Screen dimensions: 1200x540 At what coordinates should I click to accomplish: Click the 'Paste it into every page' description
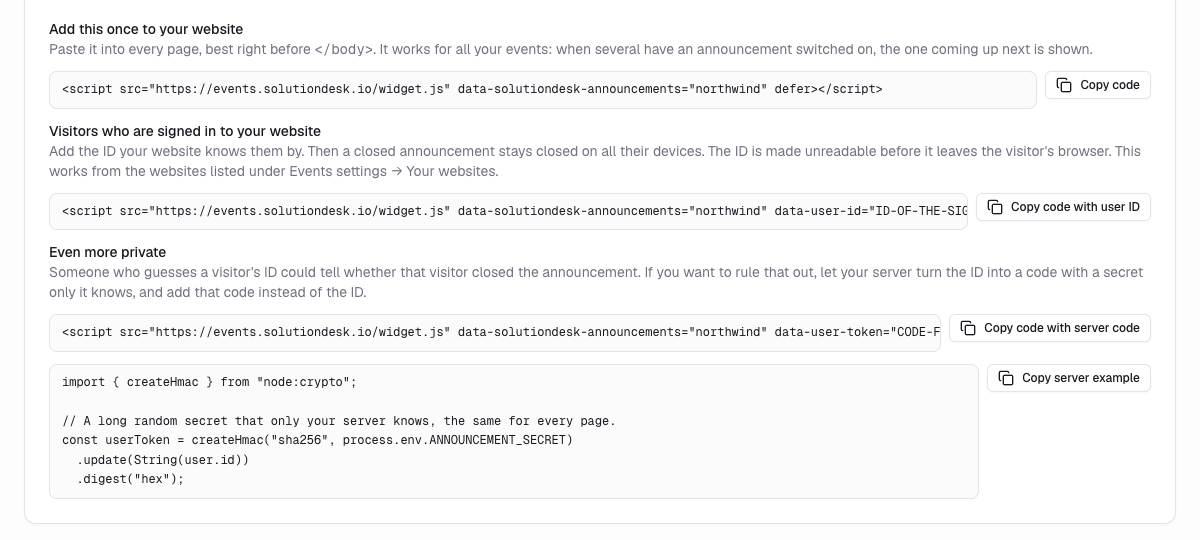click(571, 49)
